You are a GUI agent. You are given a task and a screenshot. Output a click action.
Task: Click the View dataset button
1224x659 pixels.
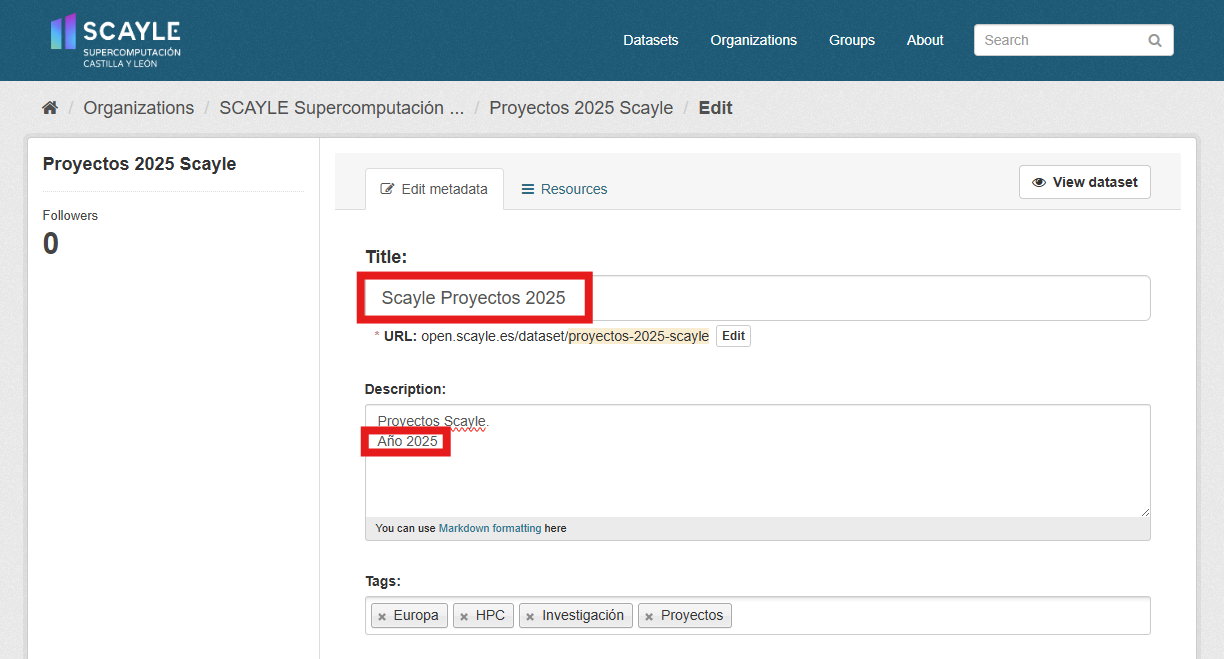1085,182
